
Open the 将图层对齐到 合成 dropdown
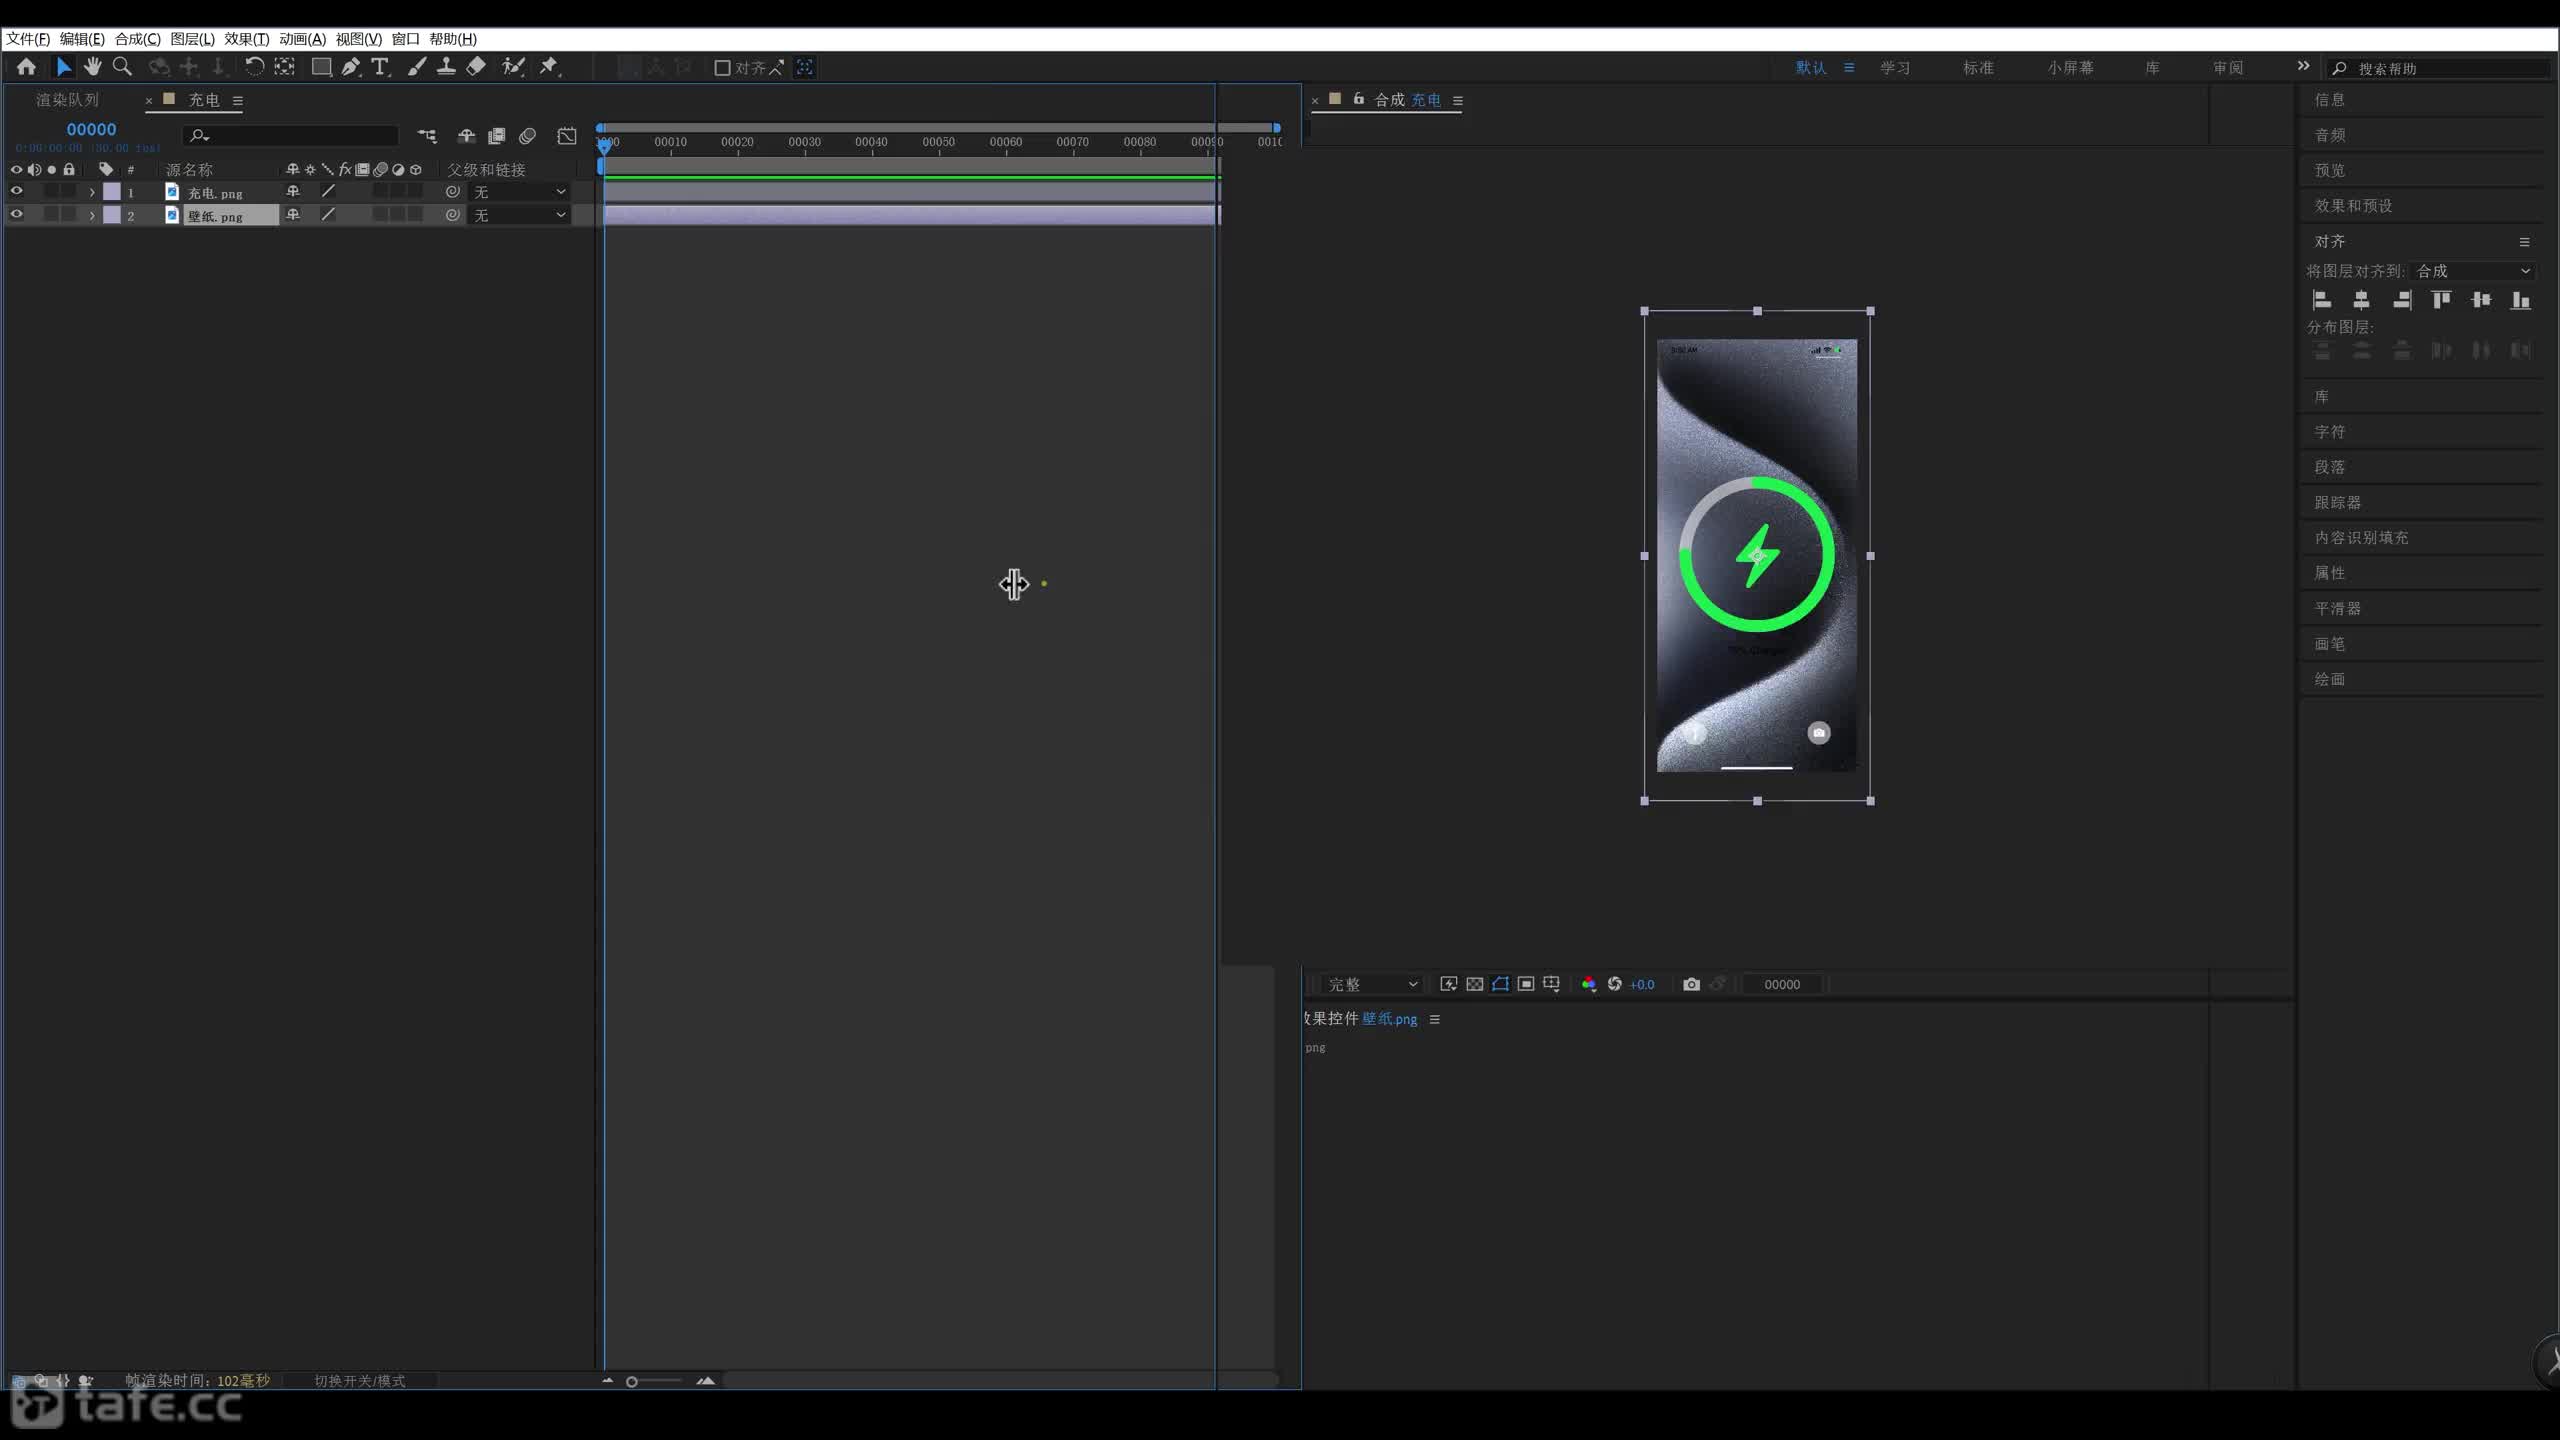(x=2473, y=271)
